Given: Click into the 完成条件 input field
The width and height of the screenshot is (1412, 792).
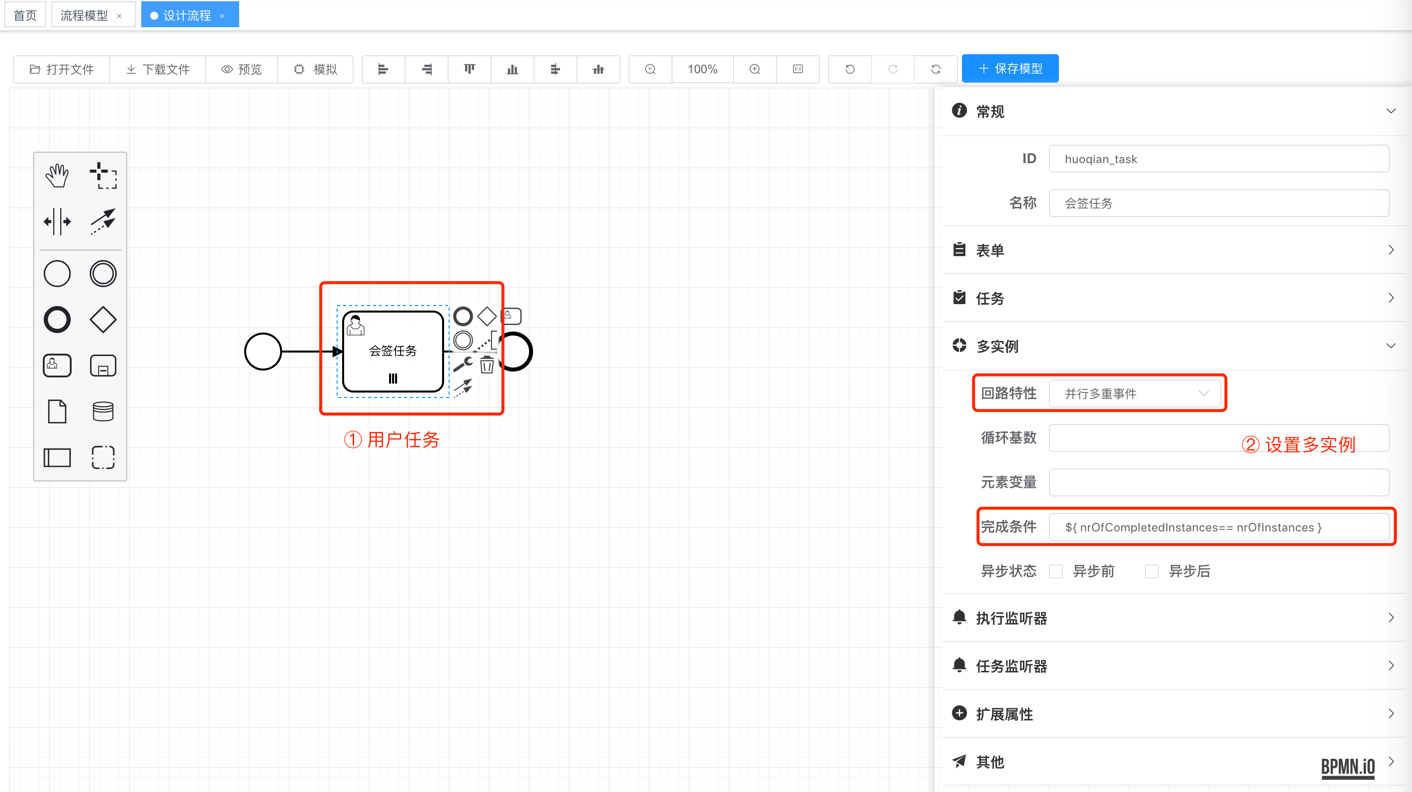Looking at the screenshot, I should (1218, 527).
